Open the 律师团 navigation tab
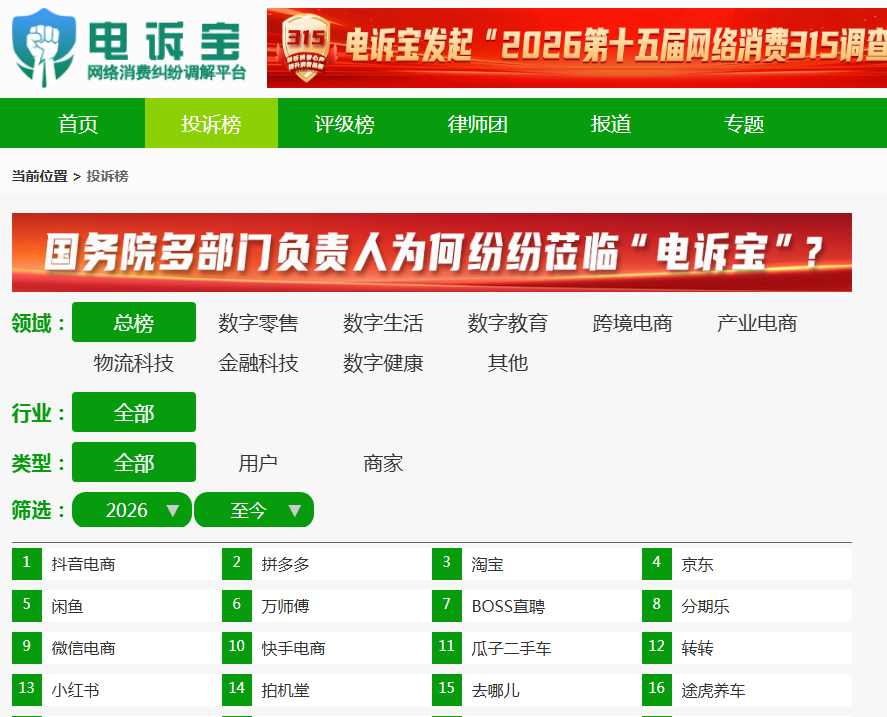The image size is (887, 717). tap(477, 123)
